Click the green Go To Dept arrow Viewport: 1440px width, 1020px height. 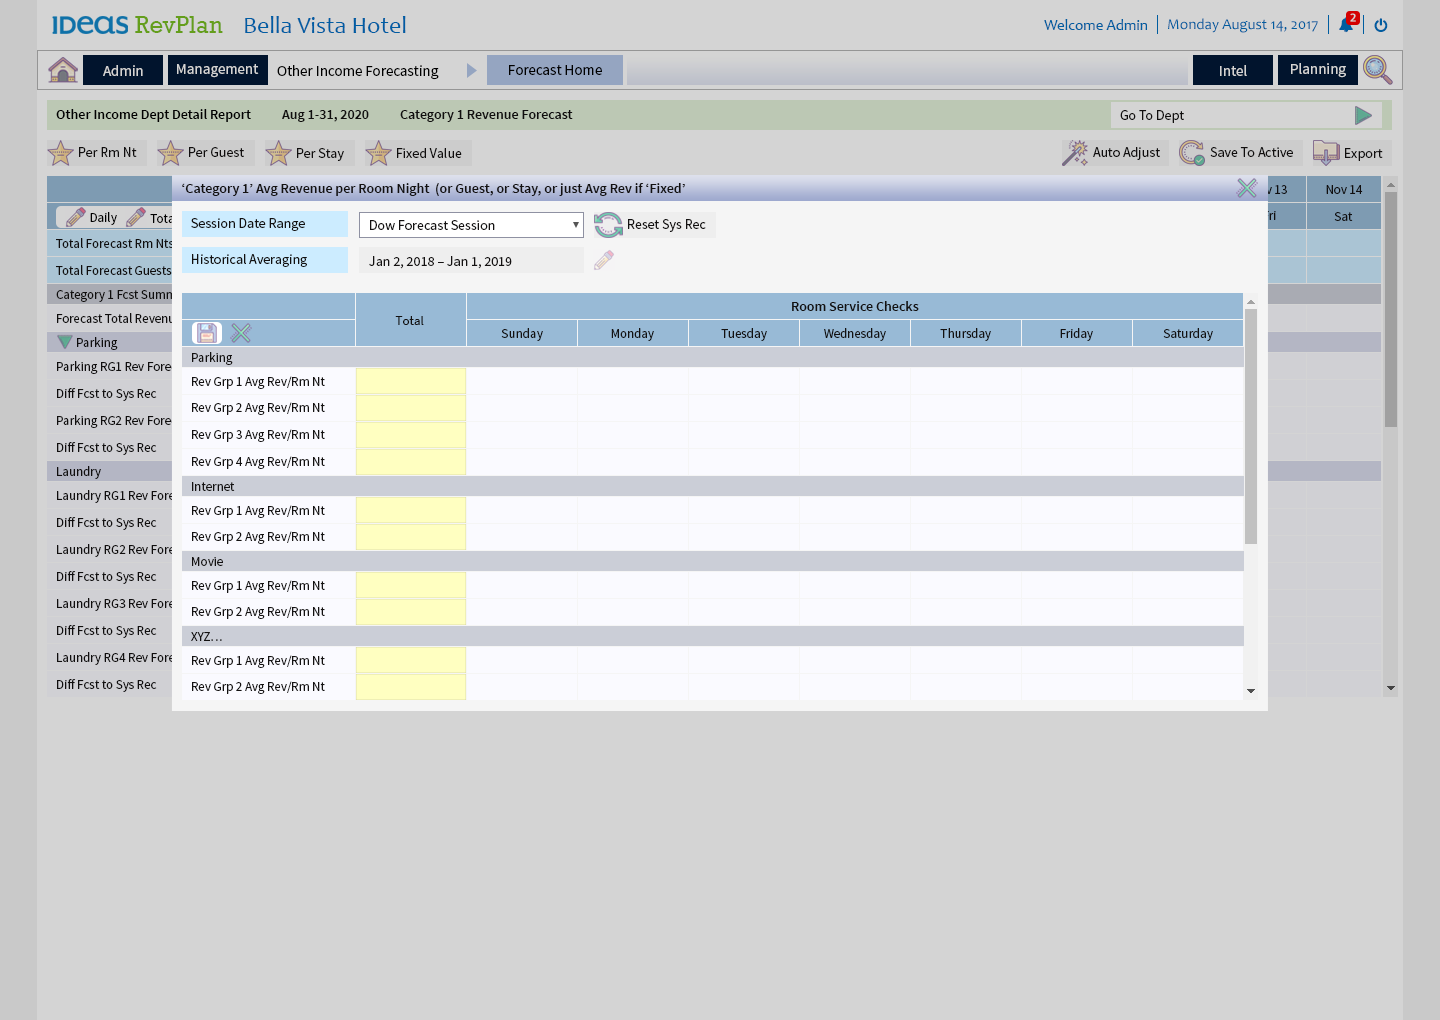[x=1362, y=115]
